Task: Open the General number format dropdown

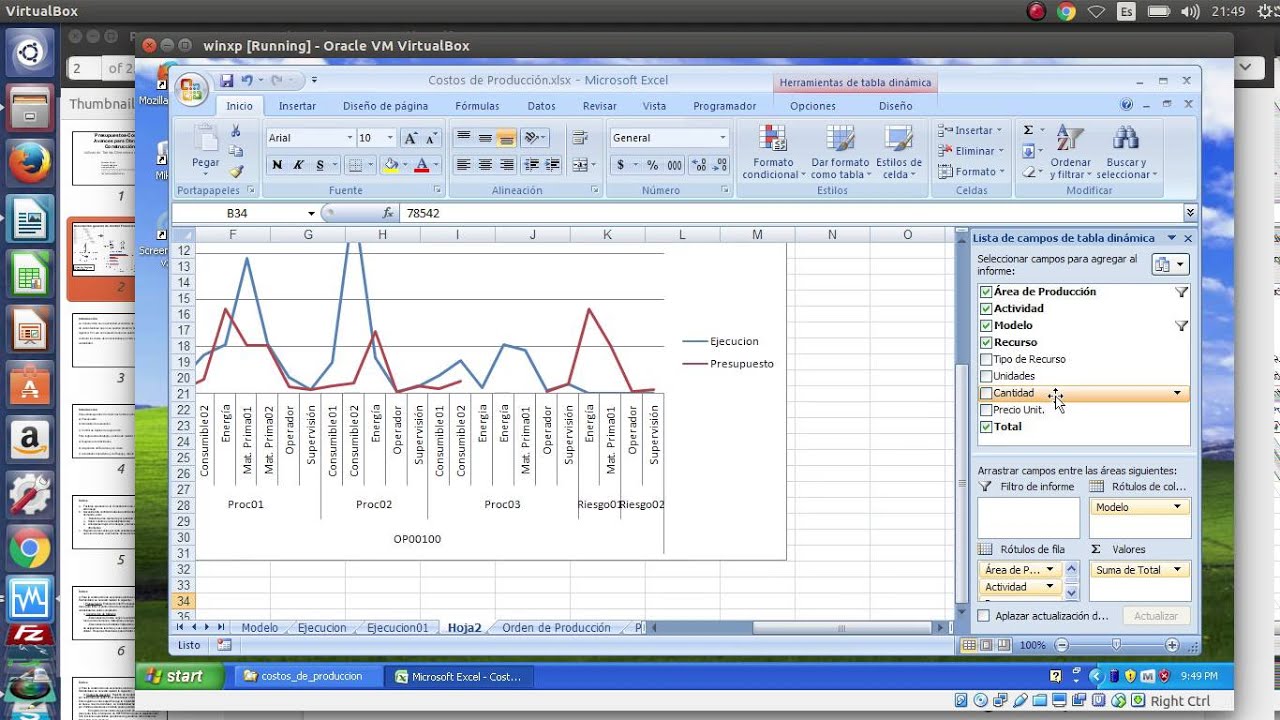Action: point(723,138)
